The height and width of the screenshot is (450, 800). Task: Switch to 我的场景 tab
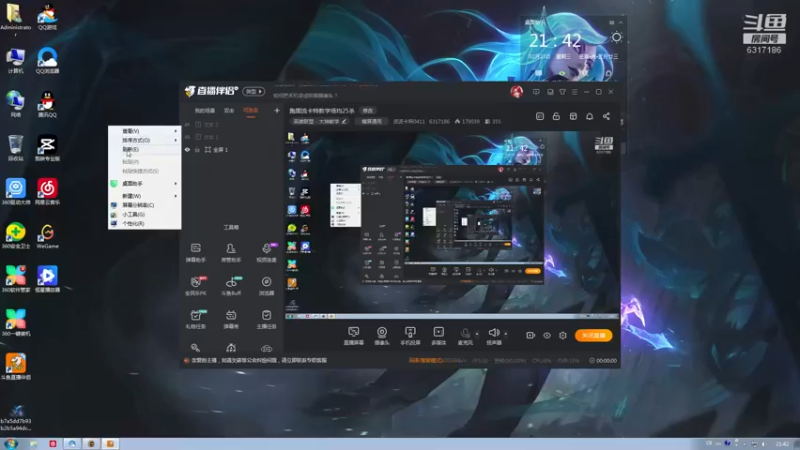click(x=205, y=111)
